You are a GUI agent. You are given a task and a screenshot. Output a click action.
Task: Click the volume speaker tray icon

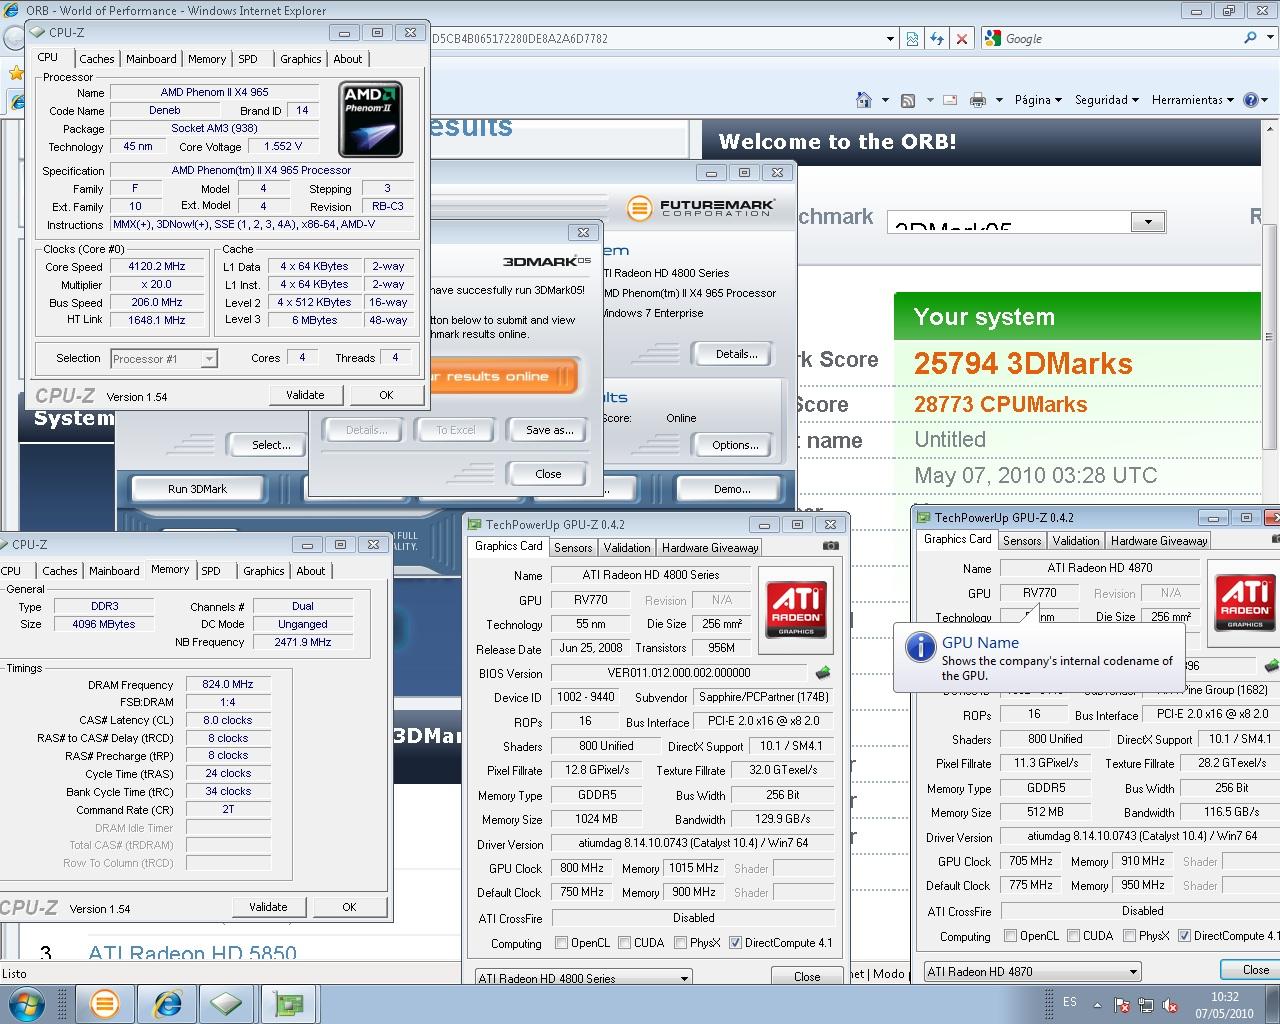coord(1172,1005)
